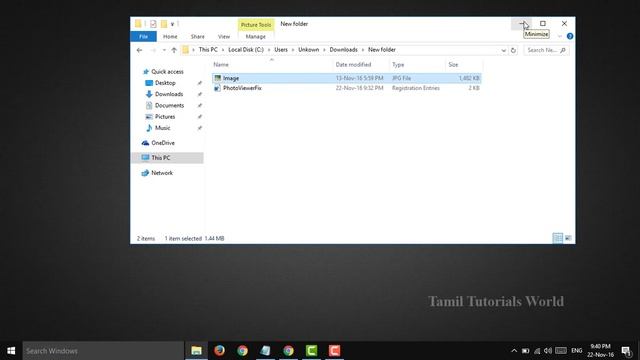Click 'This PC' in the address breadcrumb
This screenshot has width=640, height=360.
point(208,50)
